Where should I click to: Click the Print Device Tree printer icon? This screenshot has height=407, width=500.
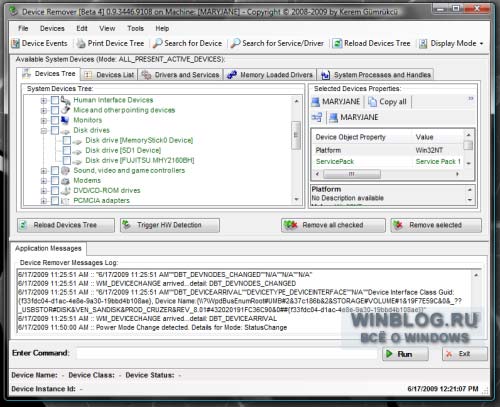coord(81,43)
